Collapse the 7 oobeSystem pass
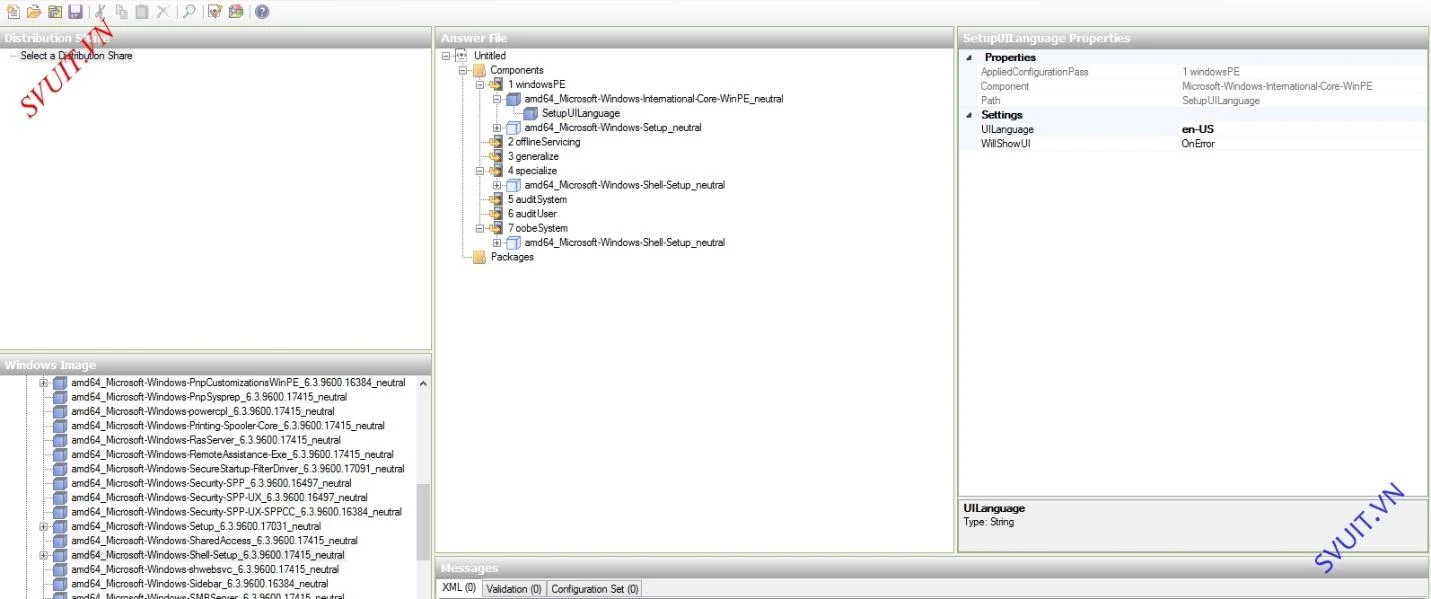Screen dimensions: 1431x599 tap(480, 228)
